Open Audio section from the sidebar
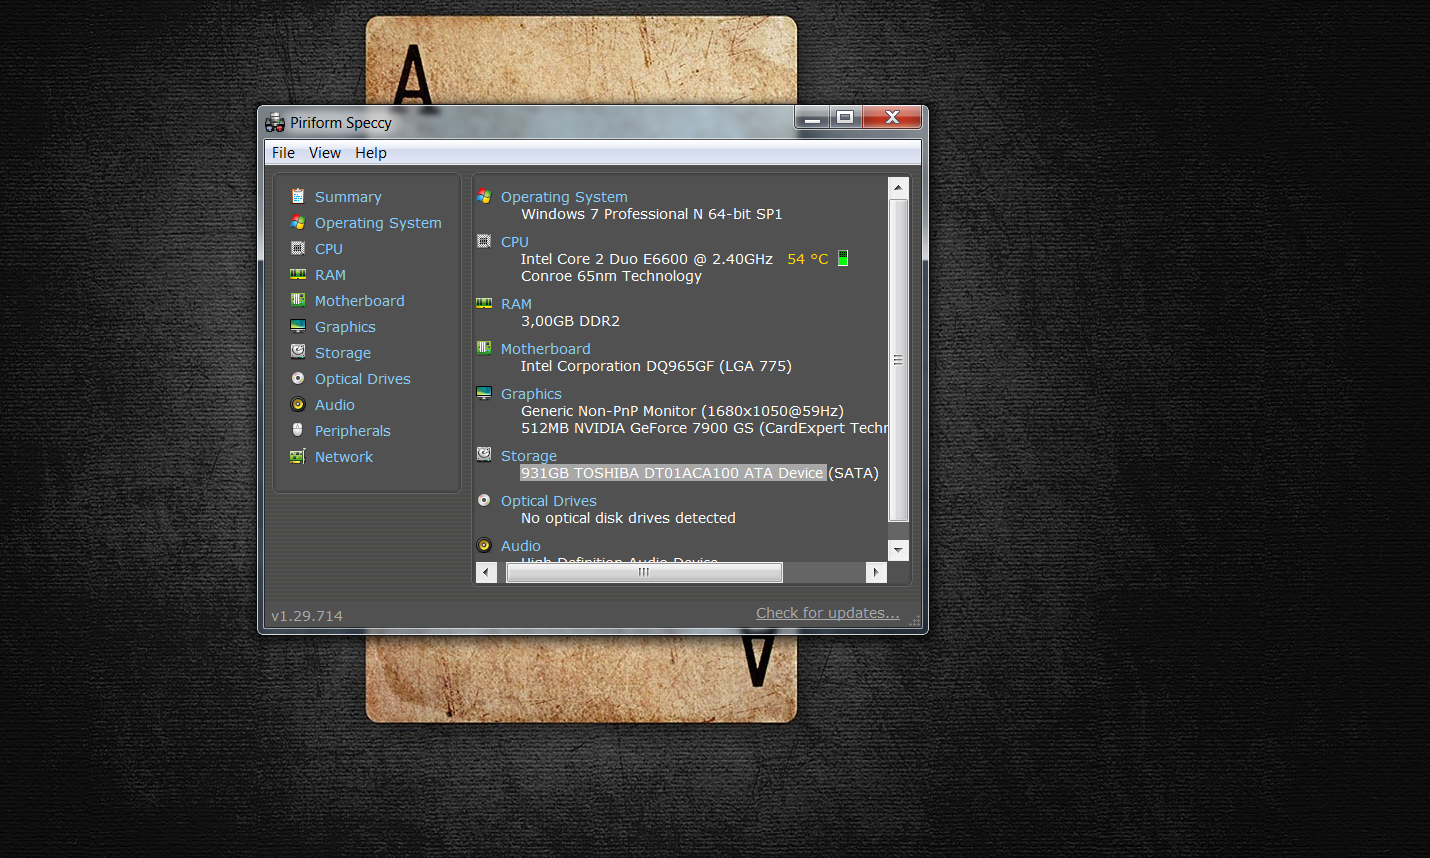 coord(335,405)
